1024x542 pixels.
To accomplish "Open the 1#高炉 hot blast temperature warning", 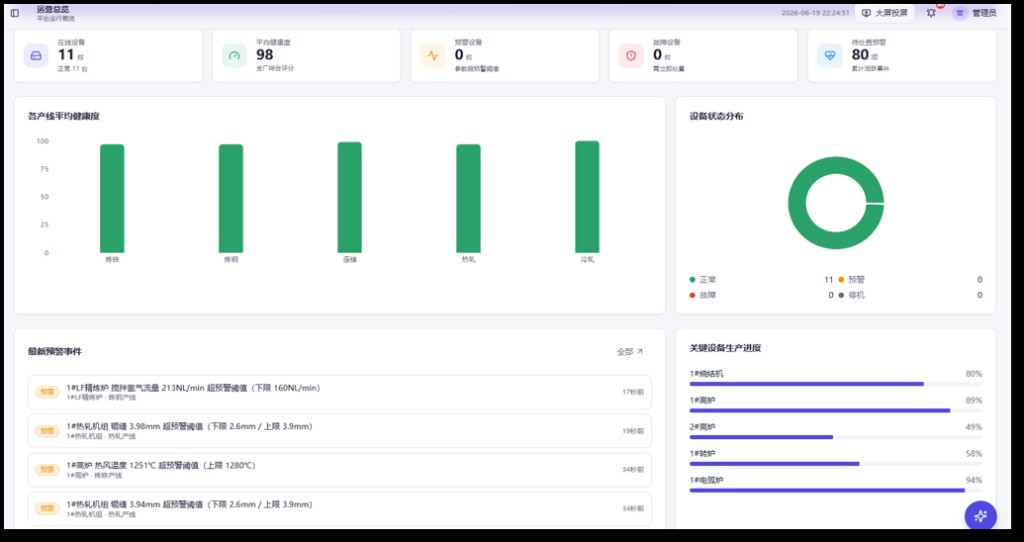I will [340, 470].
